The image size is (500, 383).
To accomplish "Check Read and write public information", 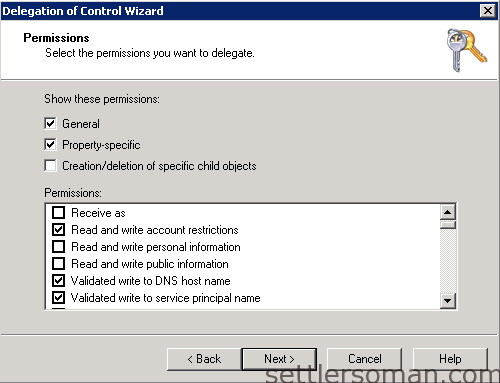I will [59, 264].
